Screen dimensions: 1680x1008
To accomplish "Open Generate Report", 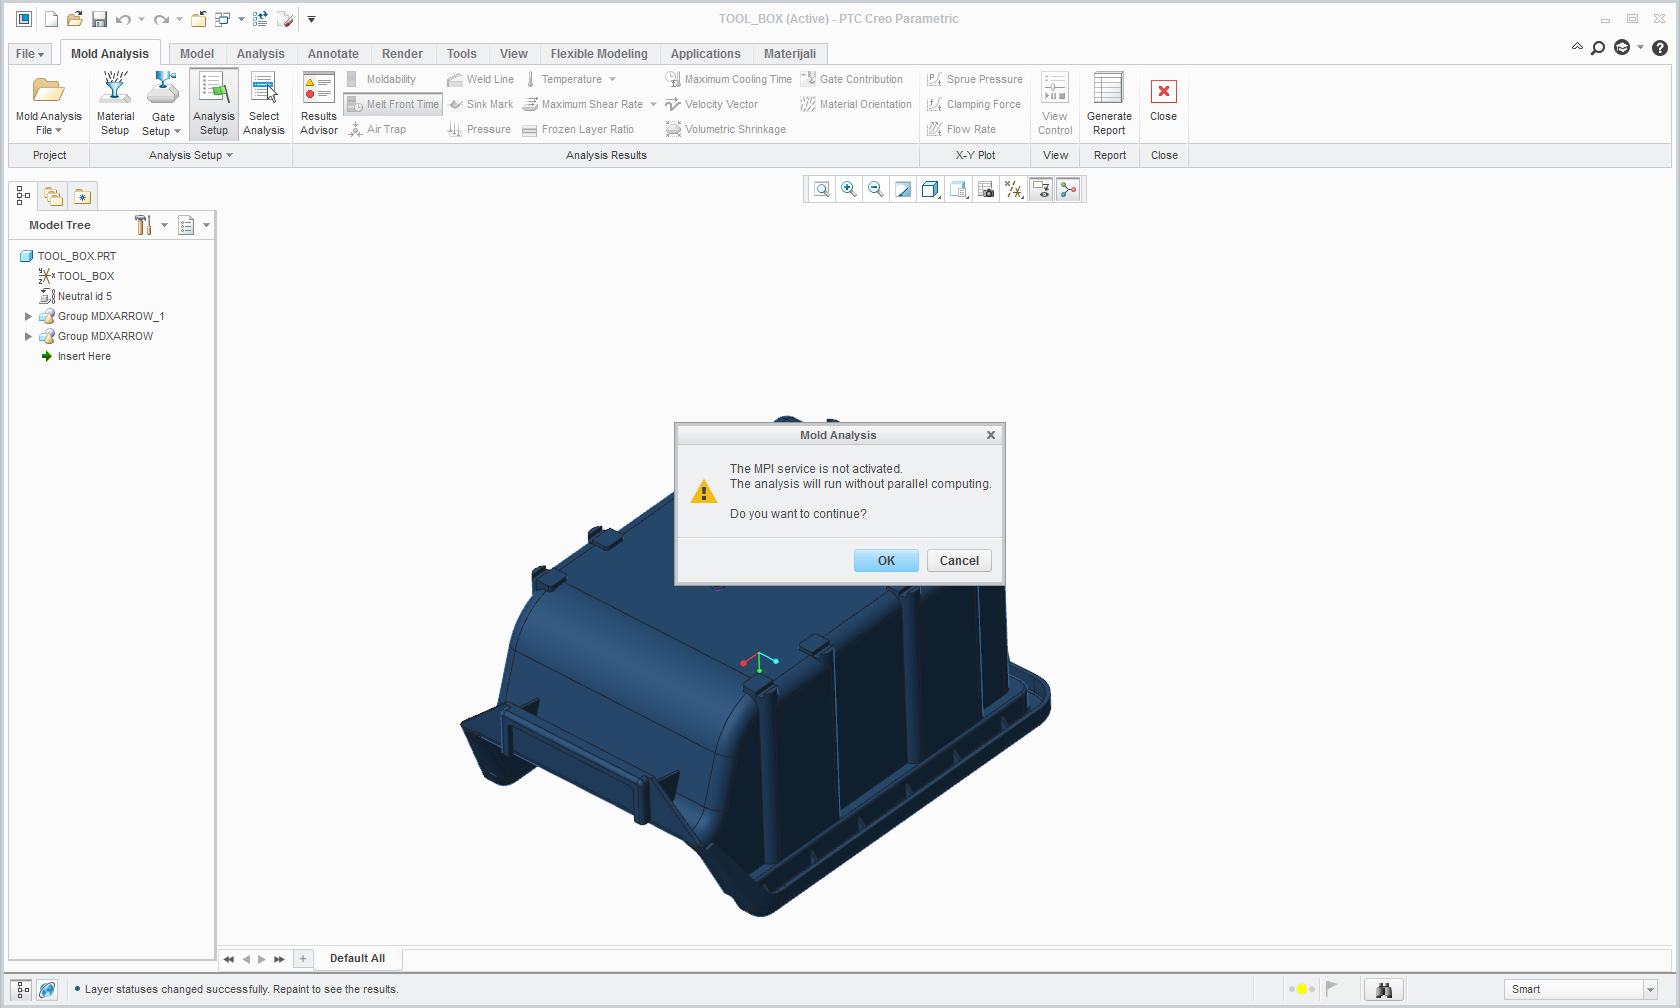I will click(1109, 104).
